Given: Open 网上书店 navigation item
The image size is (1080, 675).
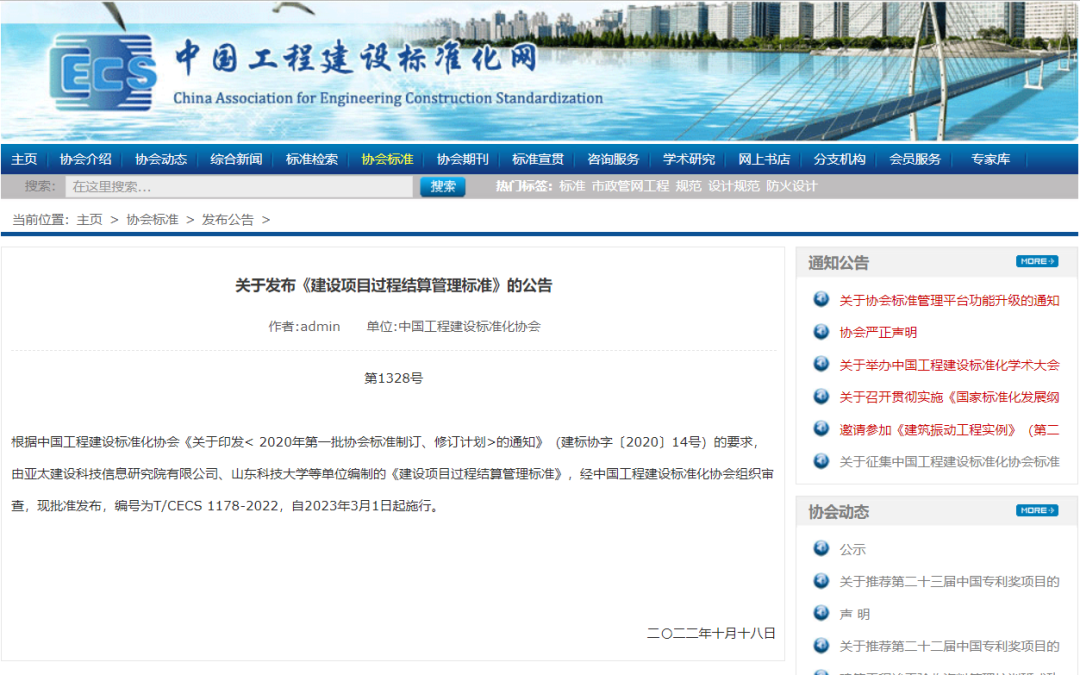Looking at the screenshot, I should click(764, 159).
